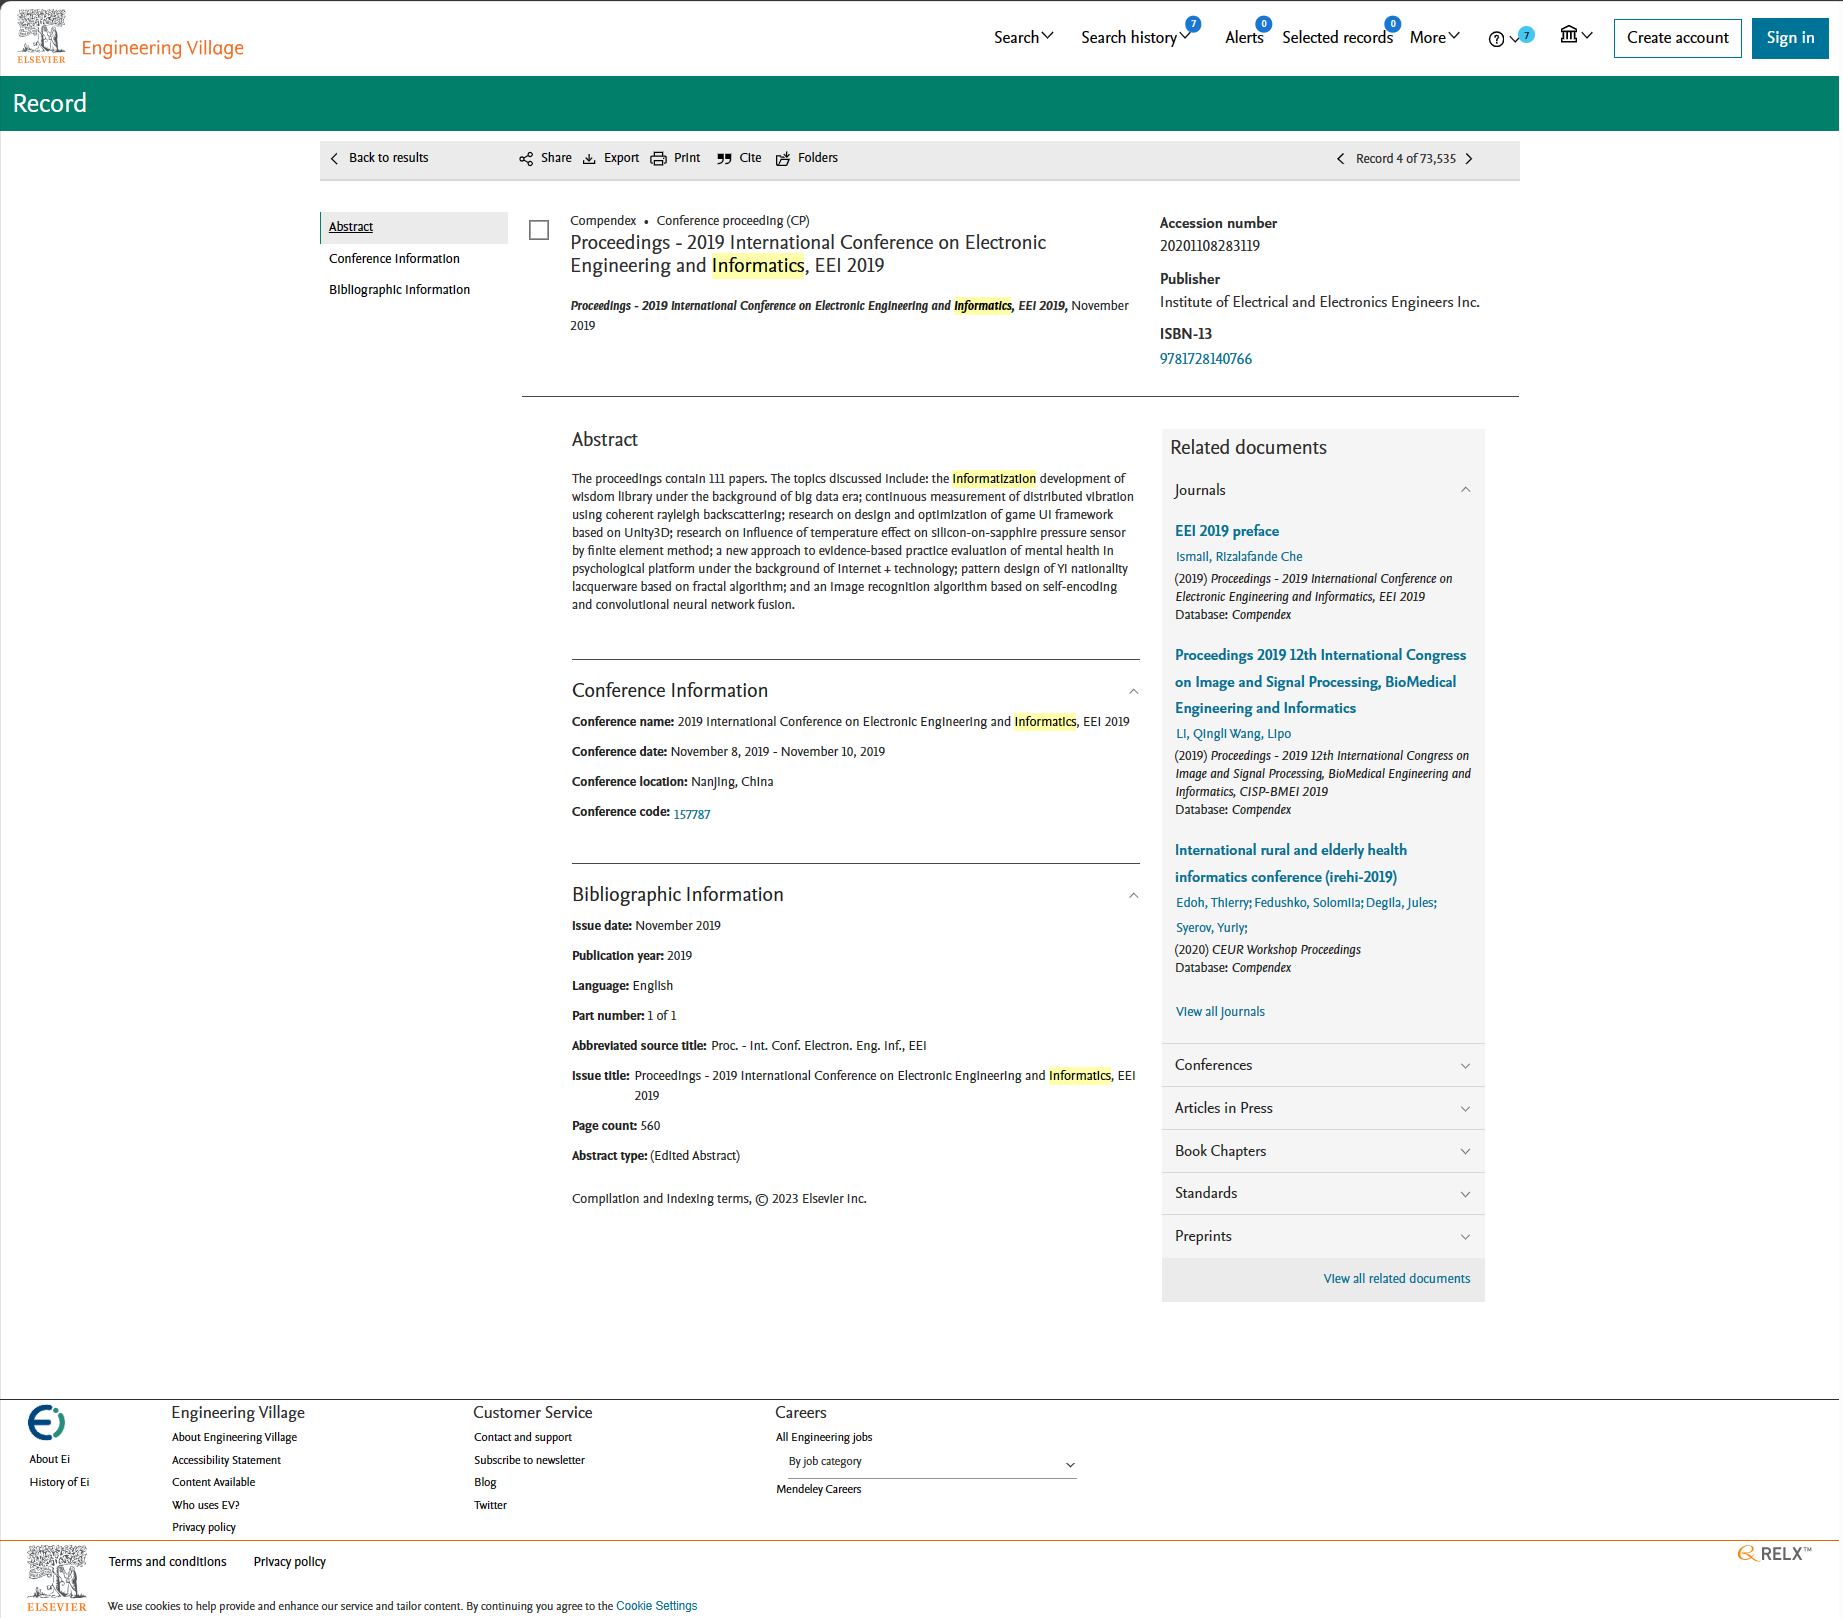Select the Abstract sidebar tab
The height and width of the screenshot is (1618, 1843).
pyautogui.click(x=414, y=227)
